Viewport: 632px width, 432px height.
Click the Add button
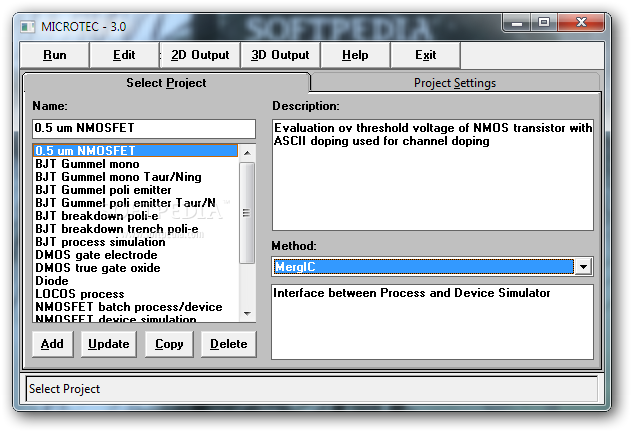click(52, 344)
